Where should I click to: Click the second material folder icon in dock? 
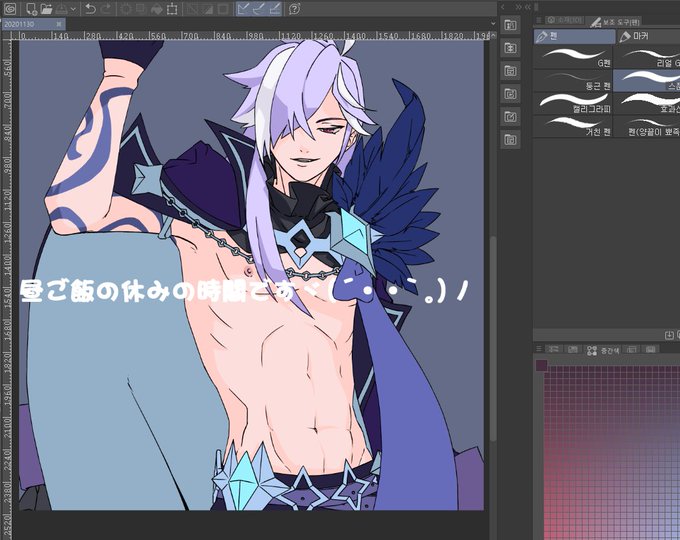pyautogui.click(x=510, y=48)
